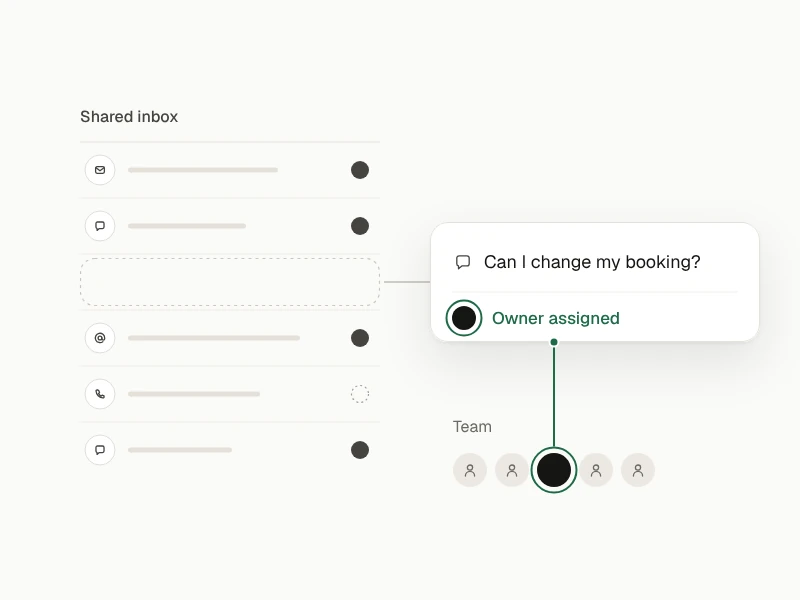This screenshot has width=800, height=600.
Task: Select the @ mention icon in the inbox
Action: tap(100, 338)
